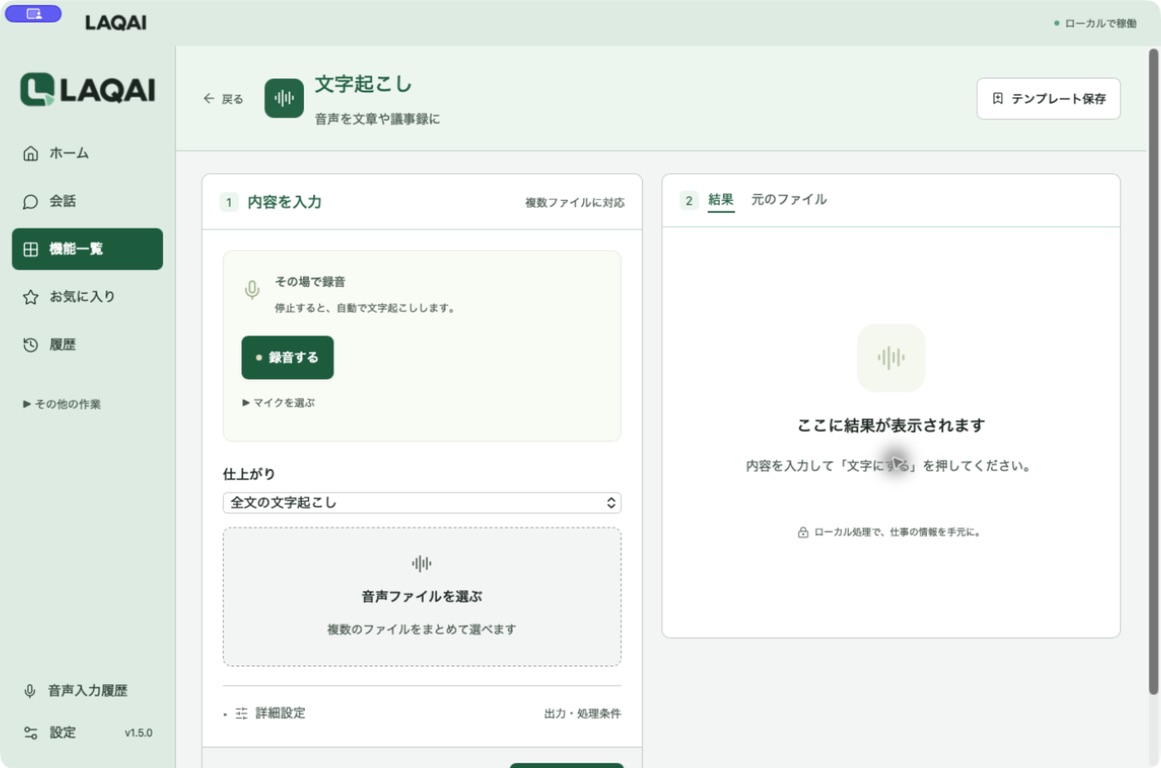This screenshot has height=768, width=1161.
Task: Click the star icon beside お気に入り
Action: pyautogui.click(x=30, y=297)
